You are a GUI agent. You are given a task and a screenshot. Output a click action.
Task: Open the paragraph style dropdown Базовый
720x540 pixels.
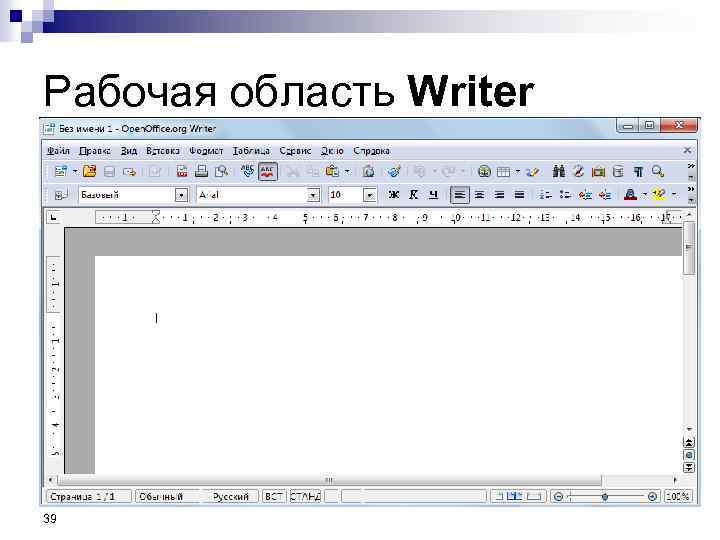[x=181, y=195]
